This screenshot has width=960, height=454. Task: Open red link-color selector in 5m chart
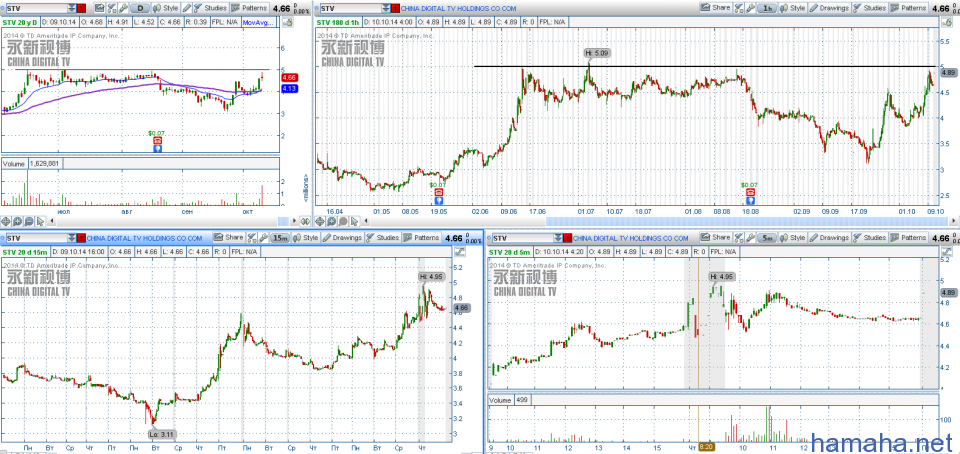click(568, 238)
